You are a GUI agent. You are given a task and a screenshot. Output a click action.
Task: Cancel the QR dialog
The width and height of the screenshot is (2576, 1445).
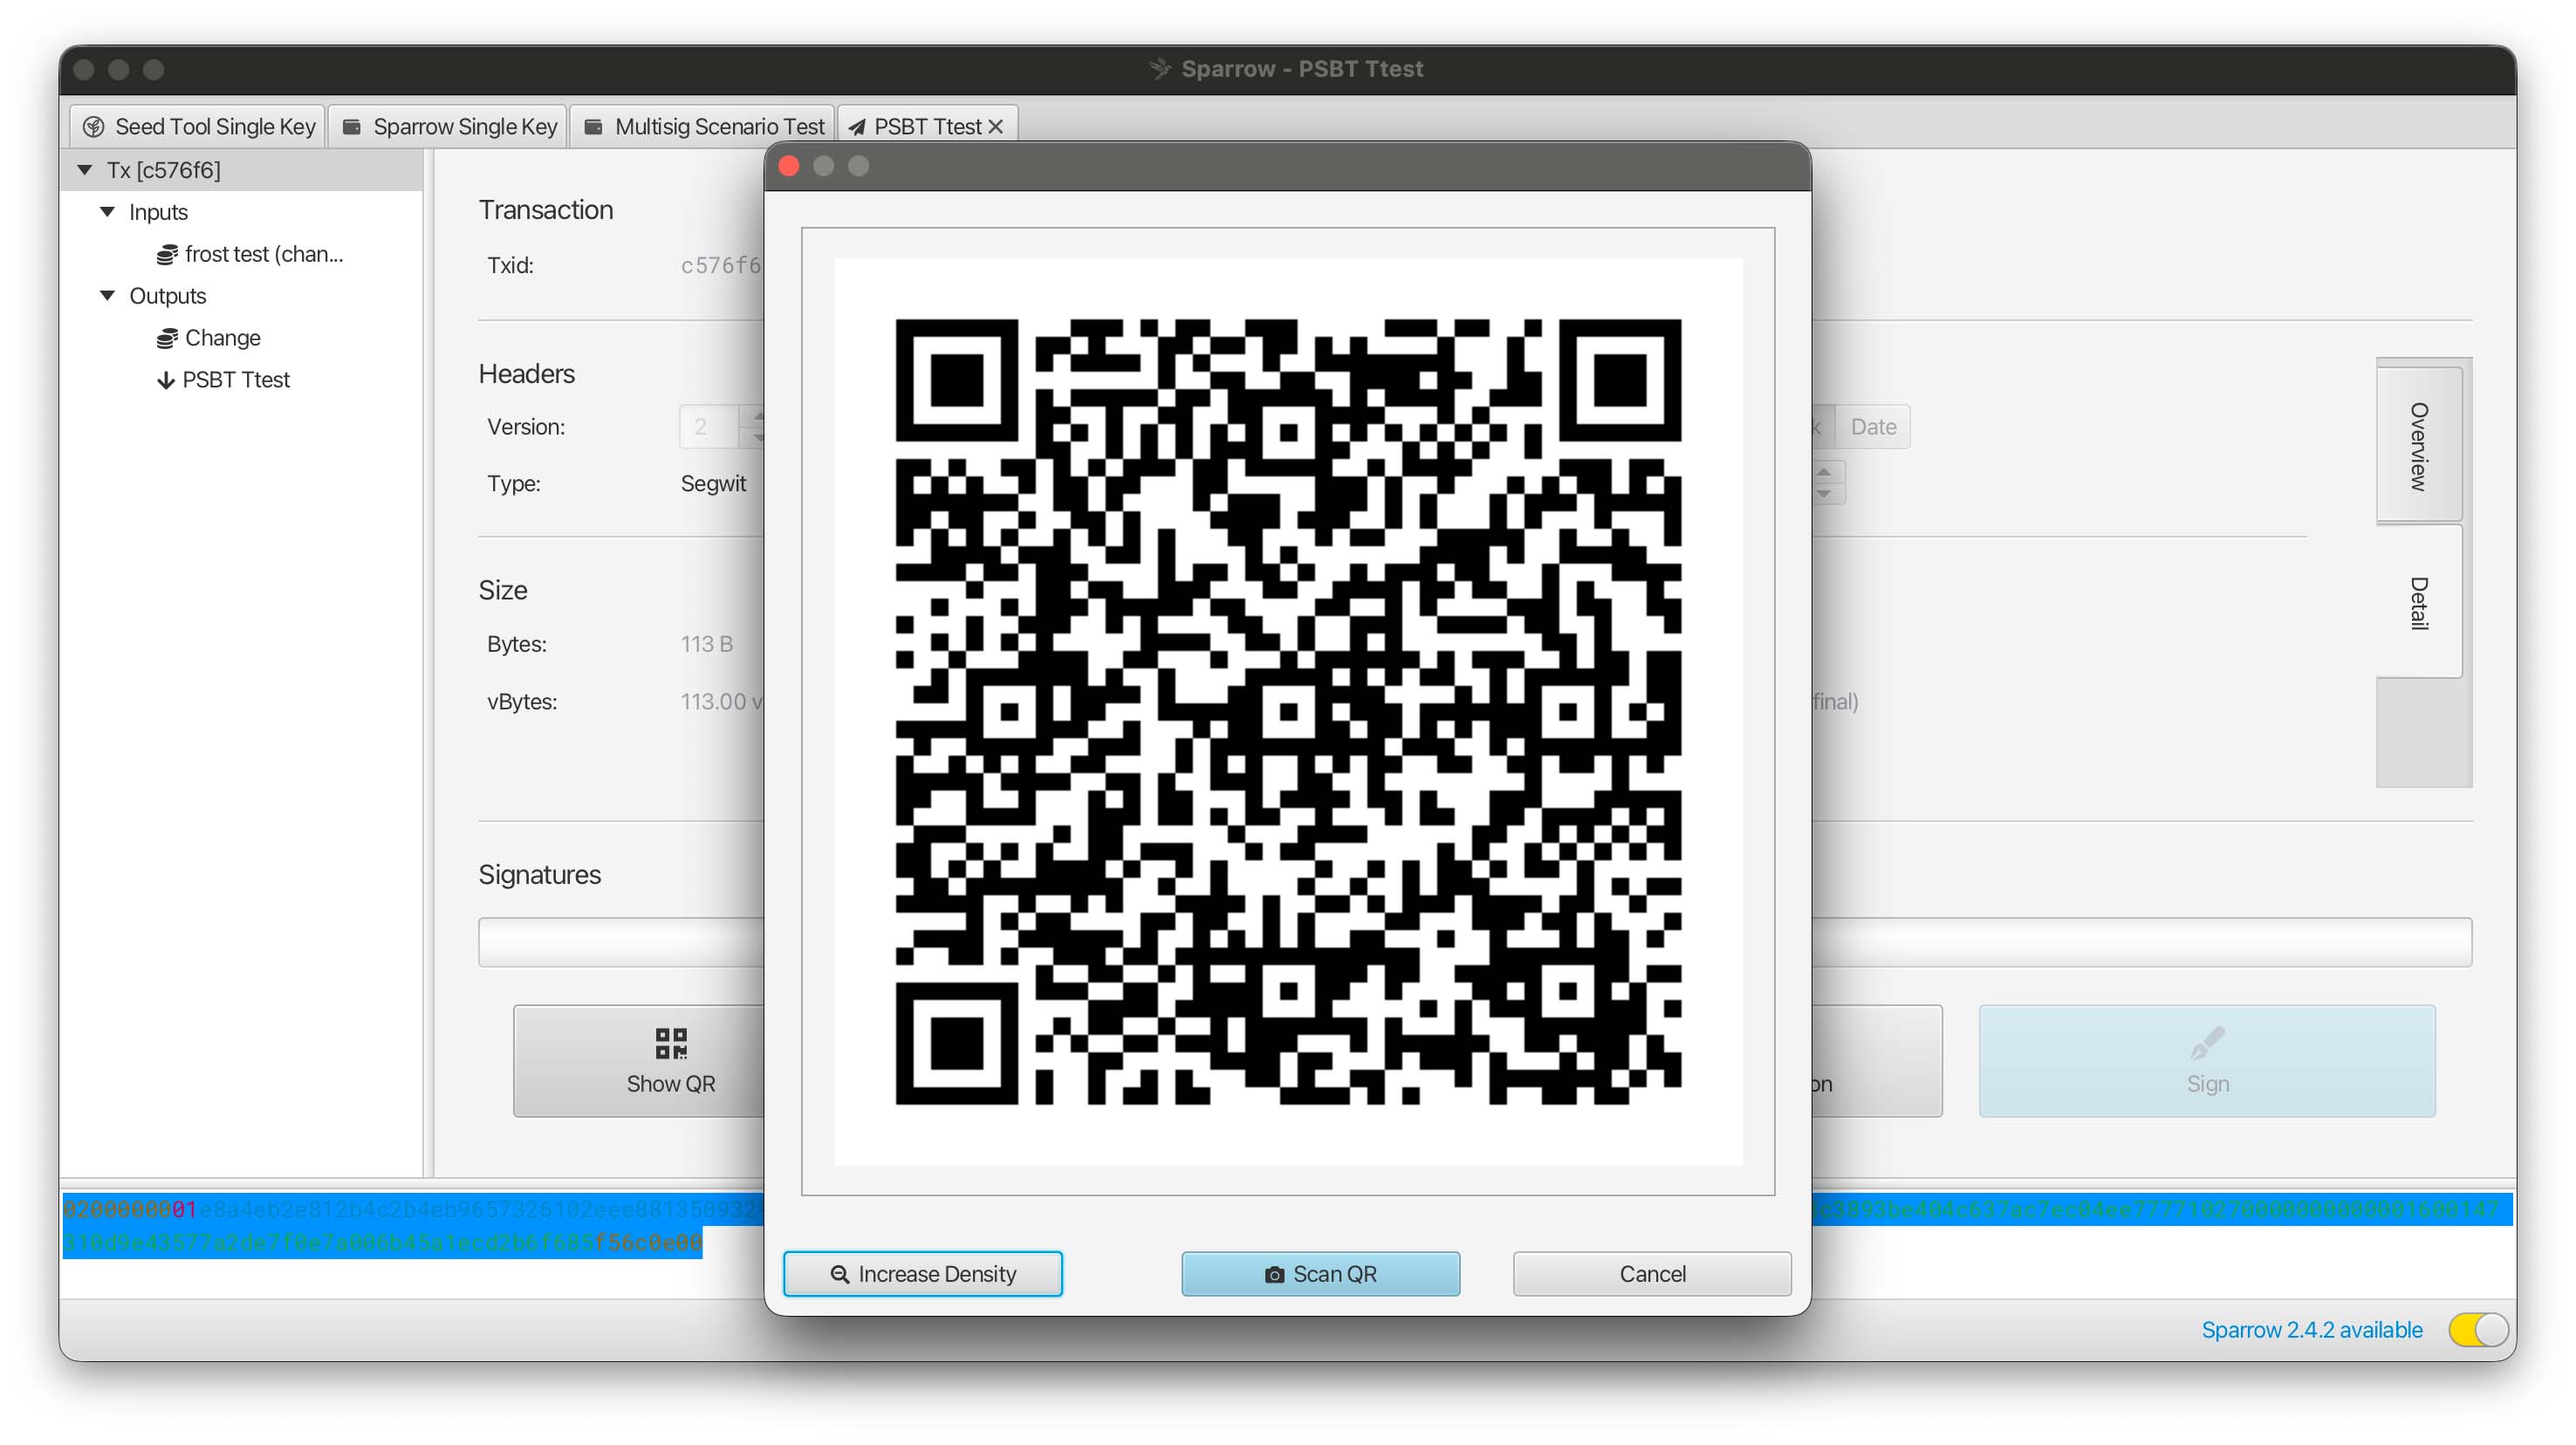click(x=1651, y=1274)
